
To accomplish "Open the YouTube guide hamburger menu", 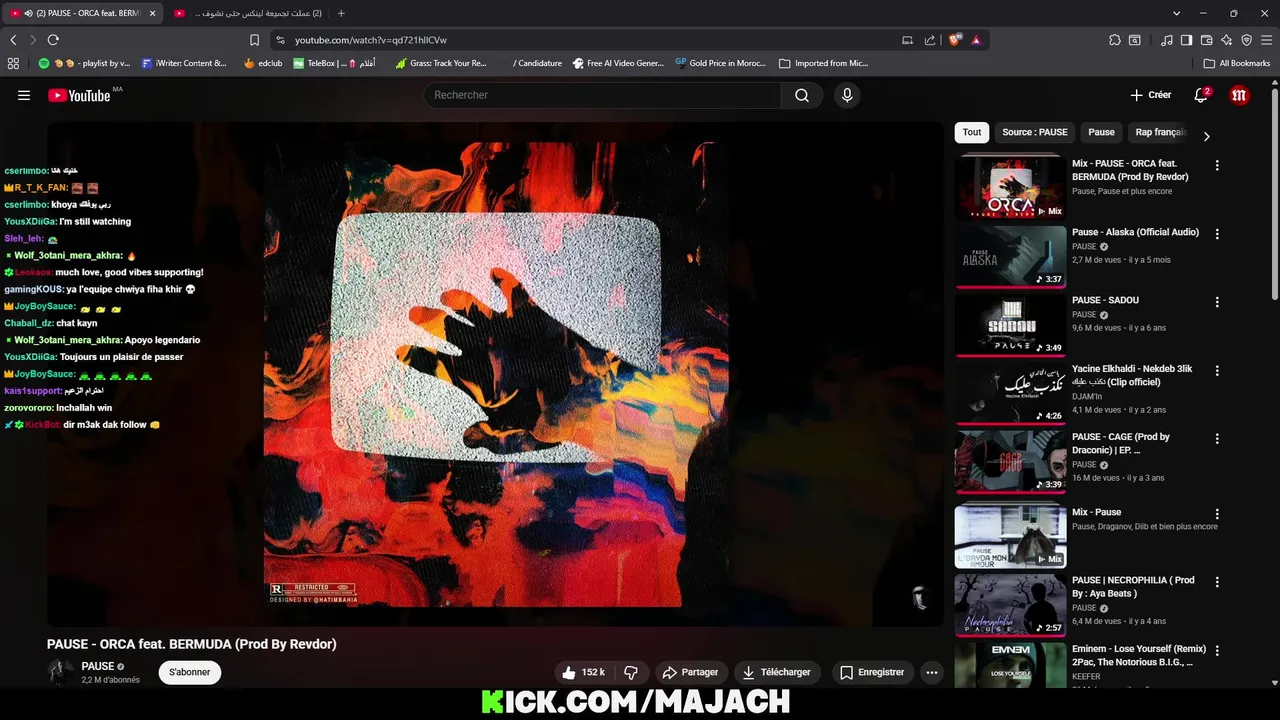I will pos(24,95).
